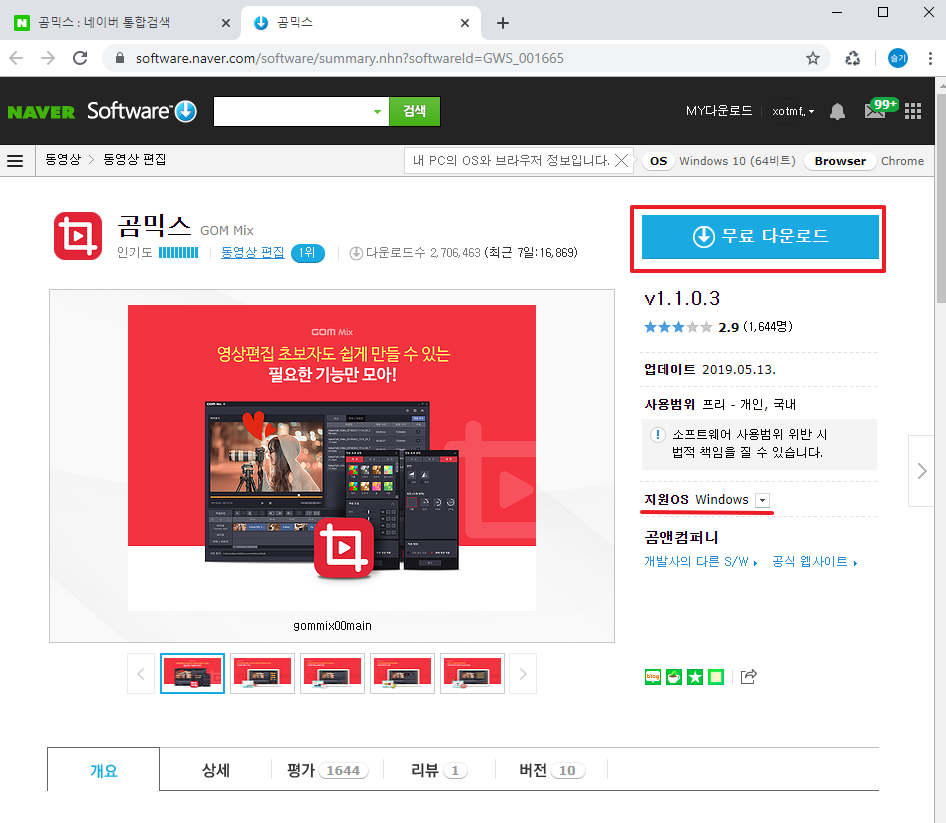Screen dimensions: 946x823
Task: Click the green square memo share icon
Action: 716,677
